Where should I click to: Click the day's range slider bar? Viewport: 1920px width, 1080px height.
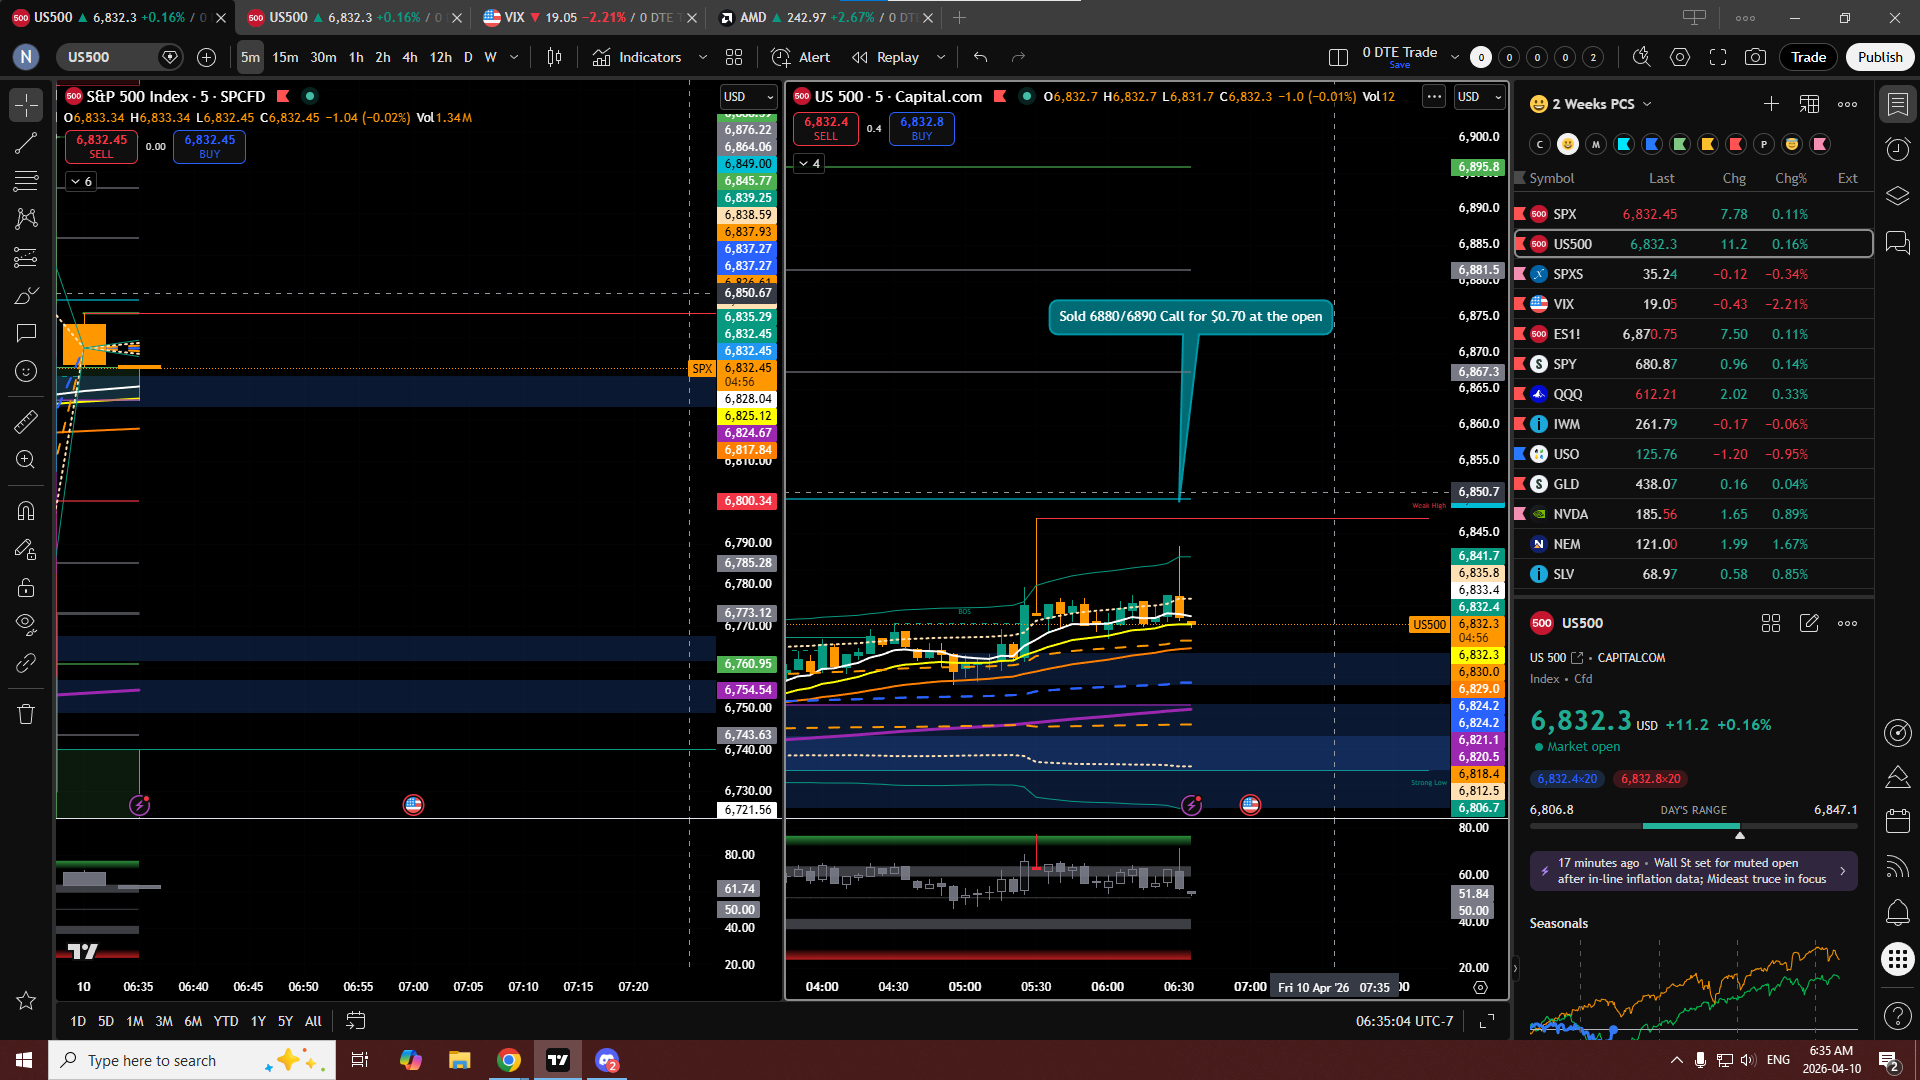[1693, 826]
